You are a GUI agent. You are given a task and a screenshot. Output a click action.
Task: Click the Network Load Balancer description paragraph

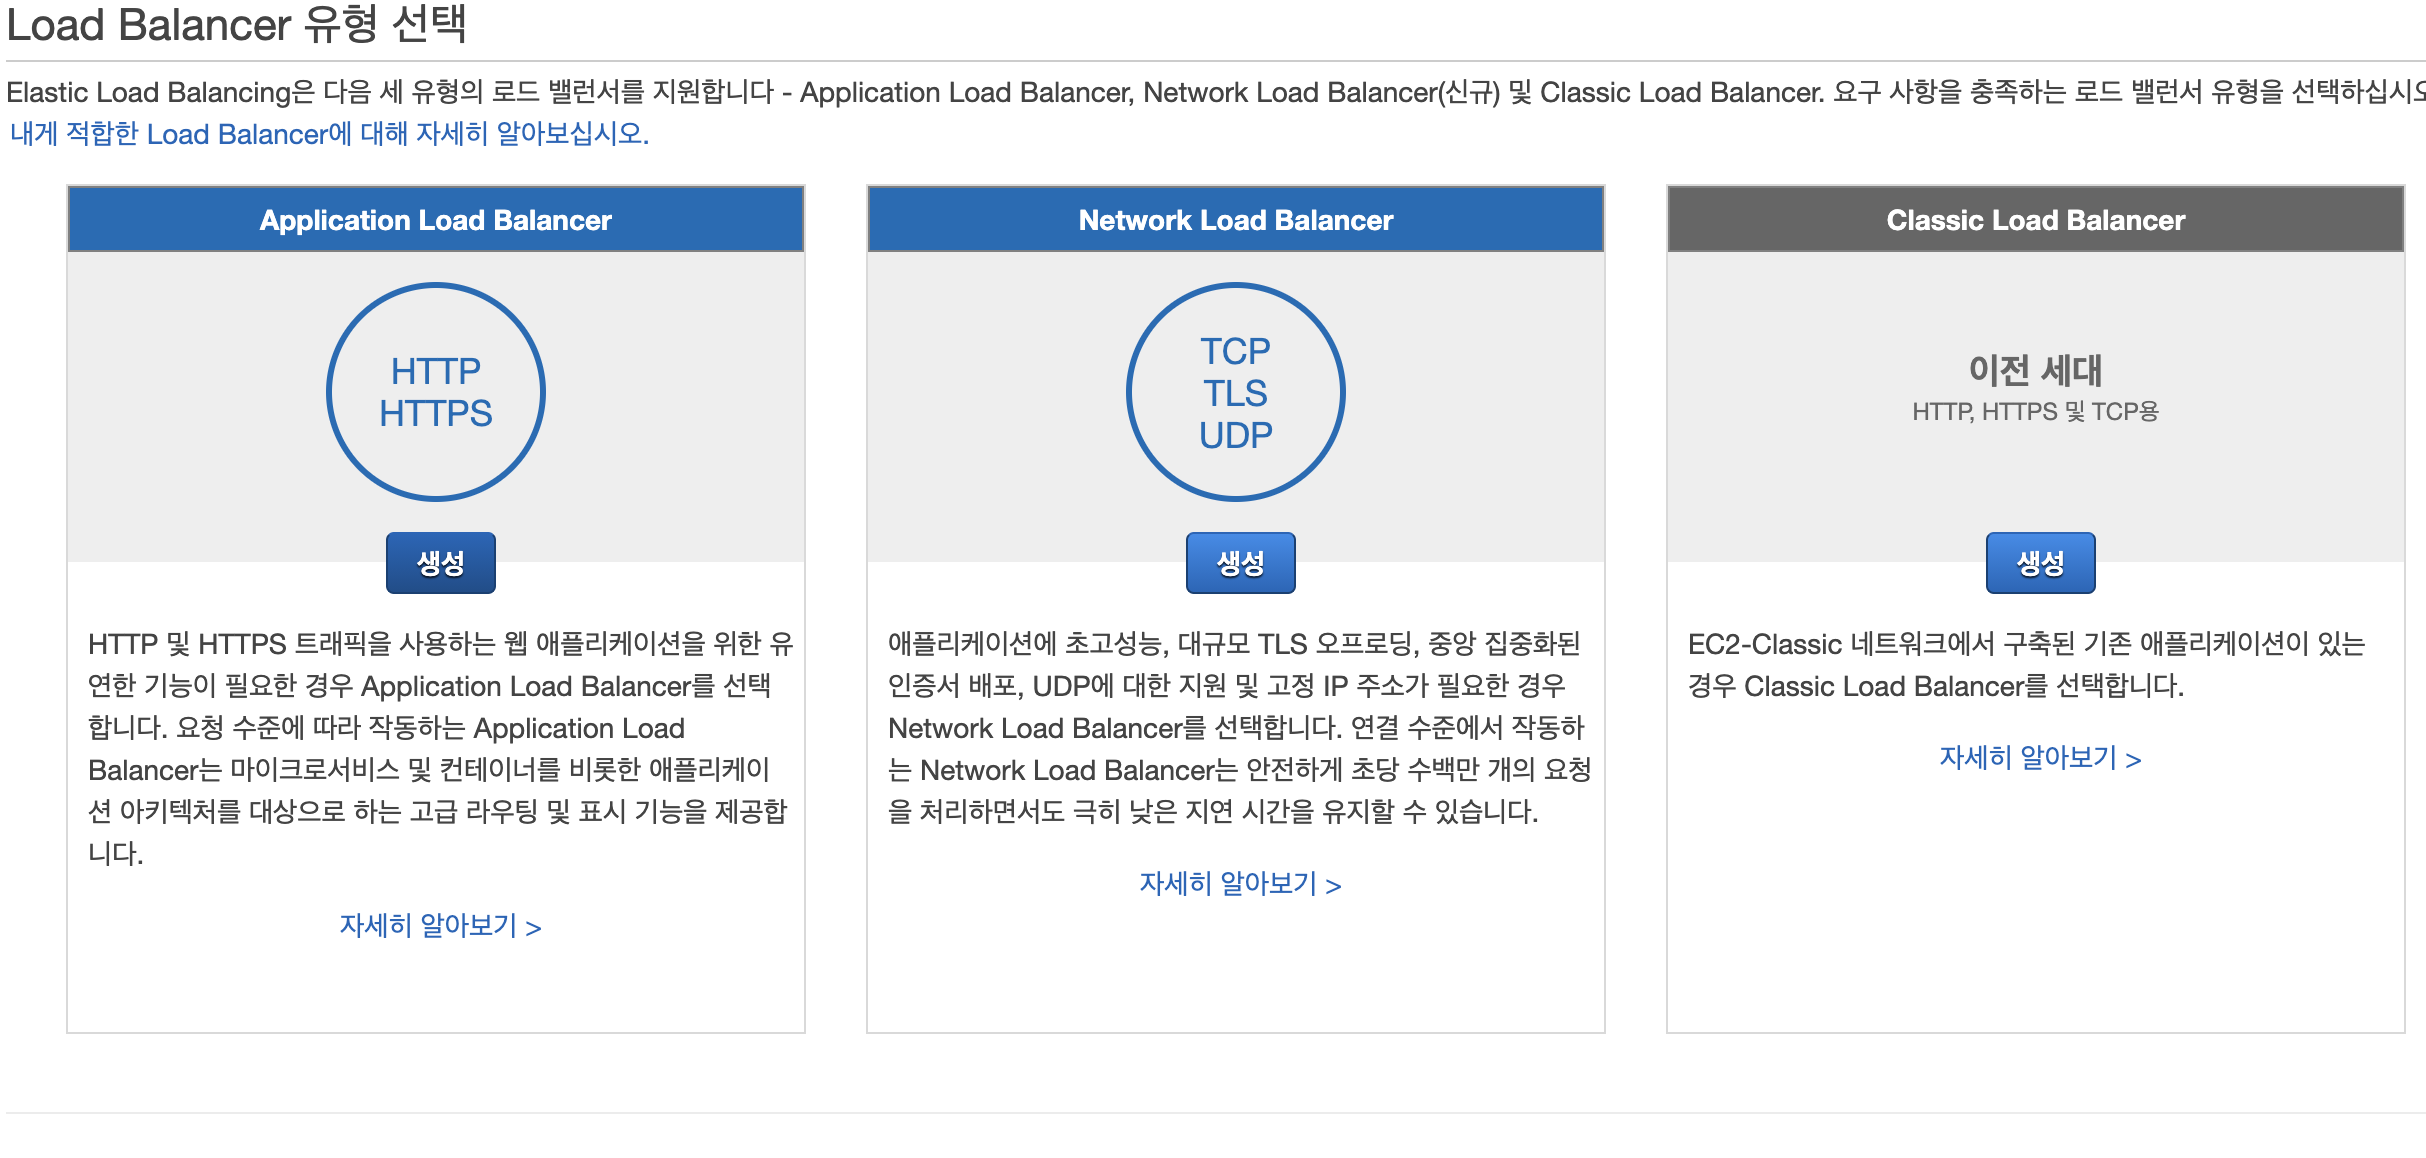pos(1237,727)
